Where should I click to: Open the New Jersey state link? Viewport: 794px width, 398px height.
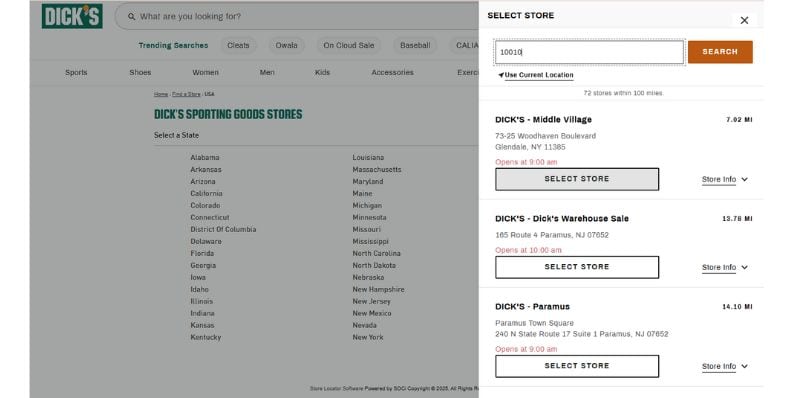[372, 301]
